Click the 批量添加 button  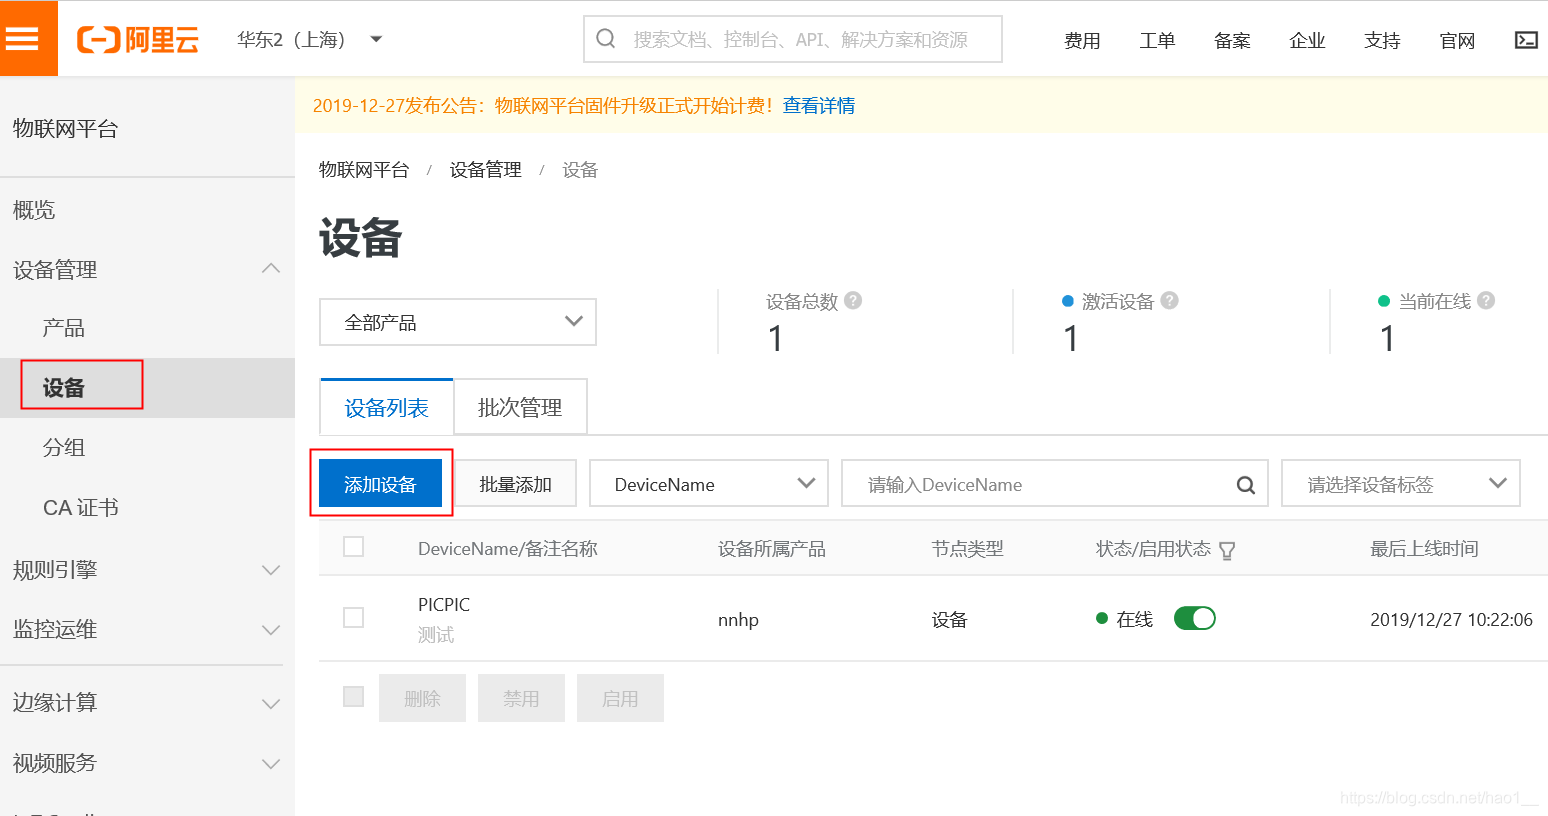click(x=515, y=484)
